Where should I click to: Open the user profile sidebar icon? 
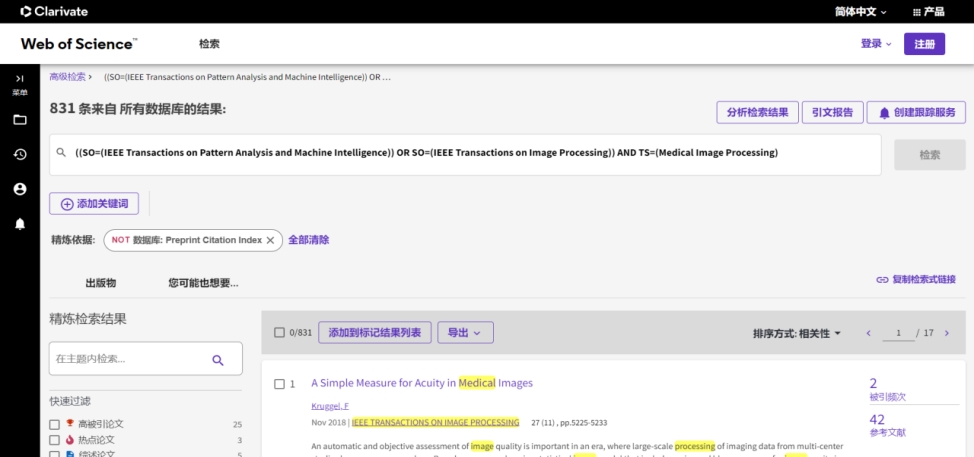(20, 189)
